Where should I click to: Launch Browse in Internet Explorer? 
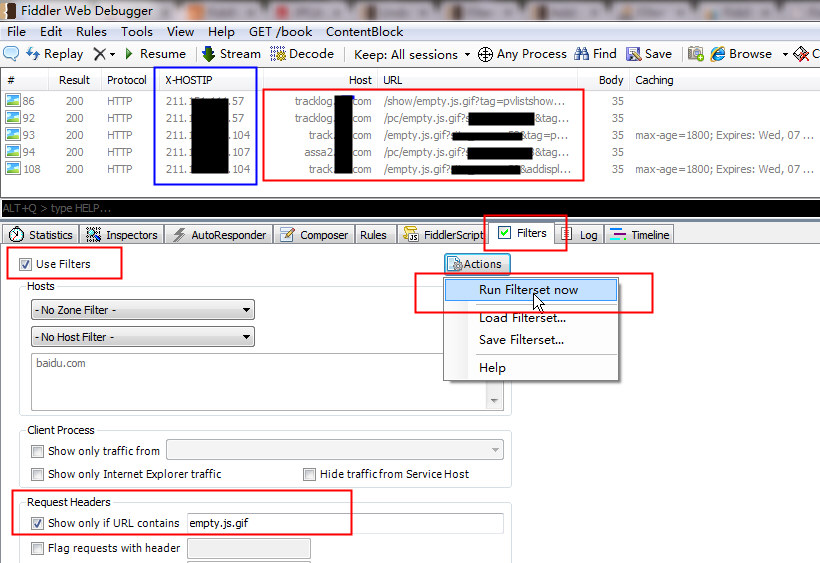(741, 54)
